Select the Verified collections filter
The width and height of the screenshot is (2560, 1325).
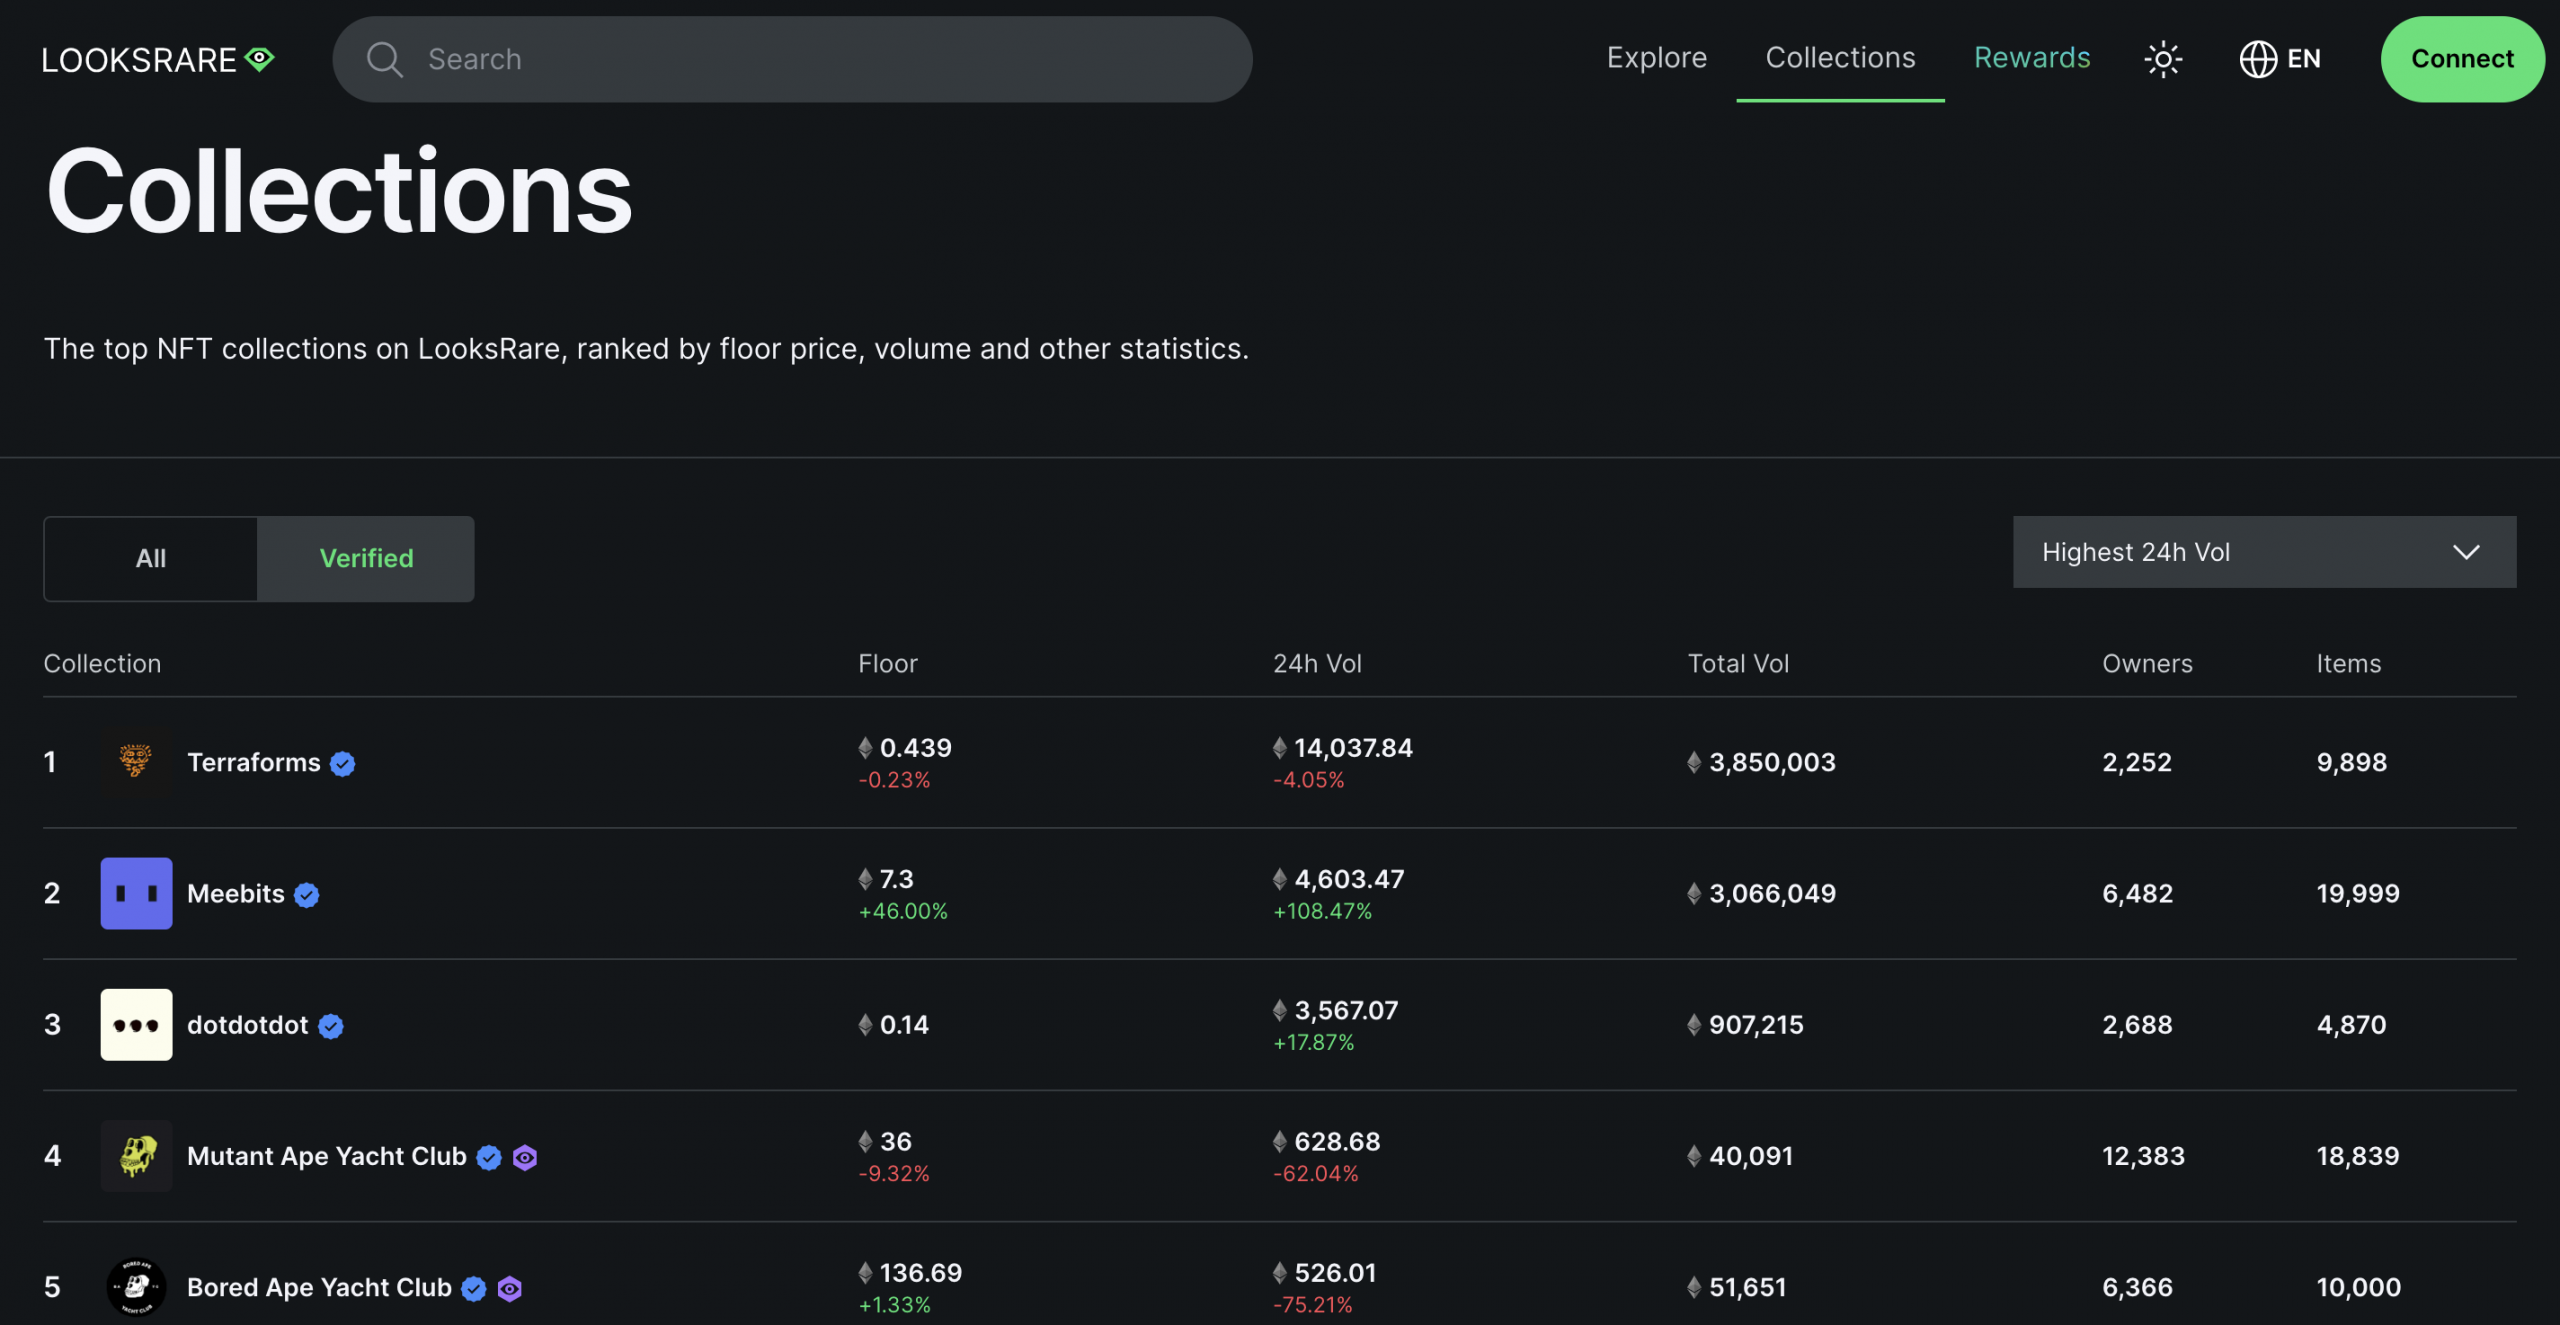click(x=366, y=558)
